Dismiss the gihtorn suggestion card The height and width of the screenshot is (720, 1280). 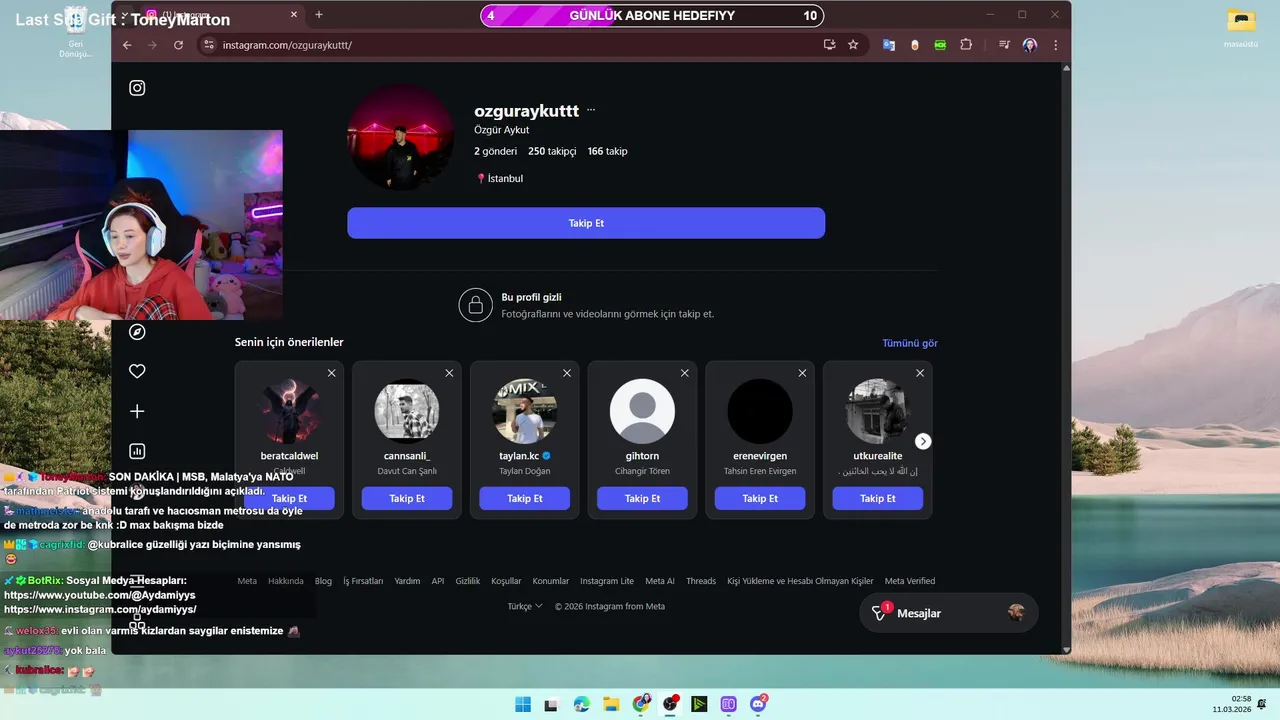[x=685, y=373]
